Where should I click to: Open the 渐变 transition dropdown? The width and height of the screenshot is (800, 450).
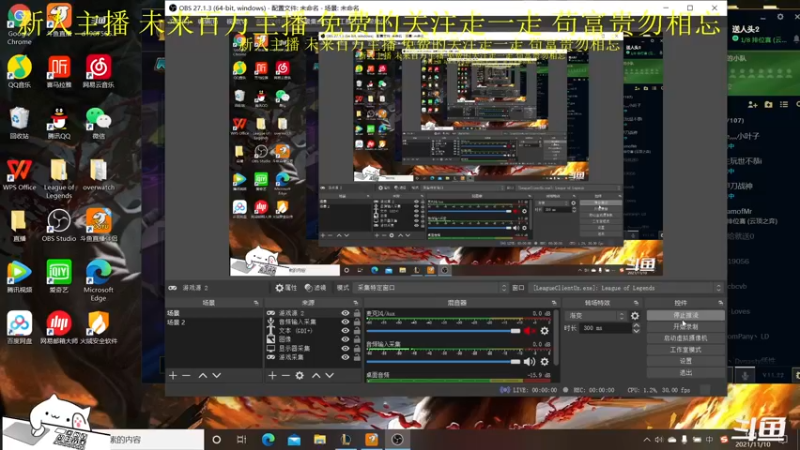pos(595,316)
